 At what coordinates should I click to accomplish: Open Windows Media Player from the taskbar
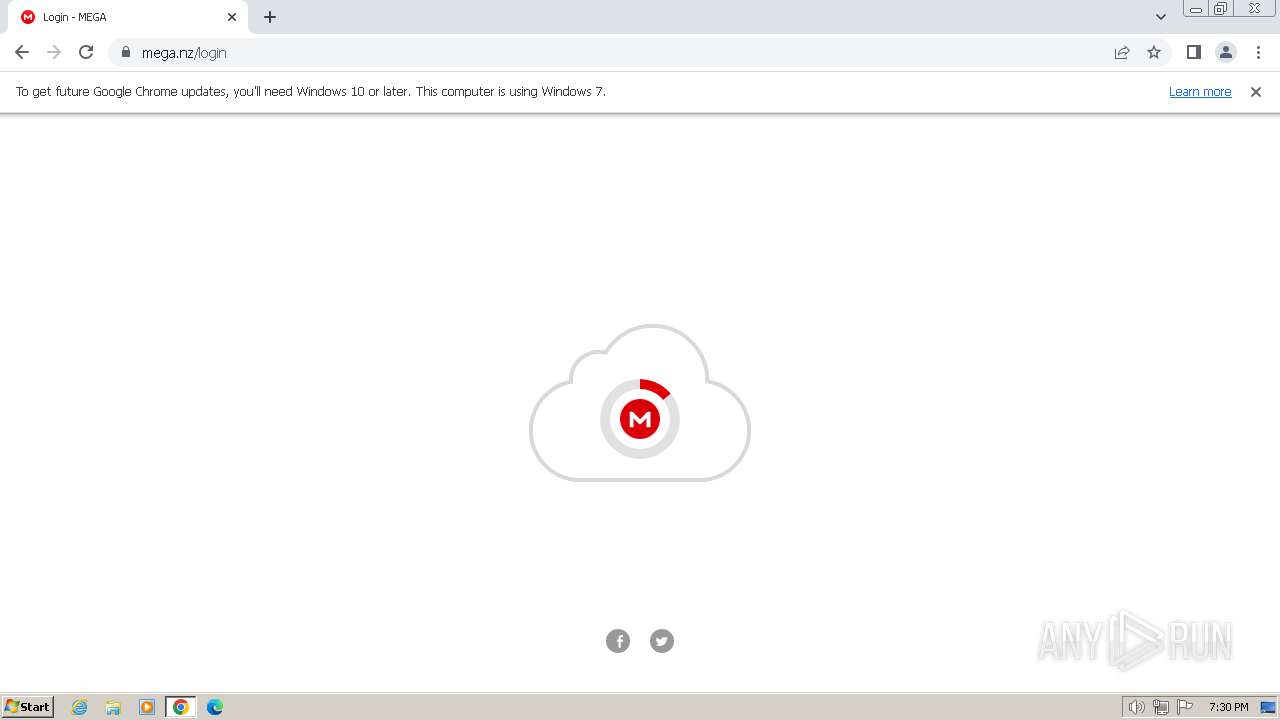pos(147,707)
